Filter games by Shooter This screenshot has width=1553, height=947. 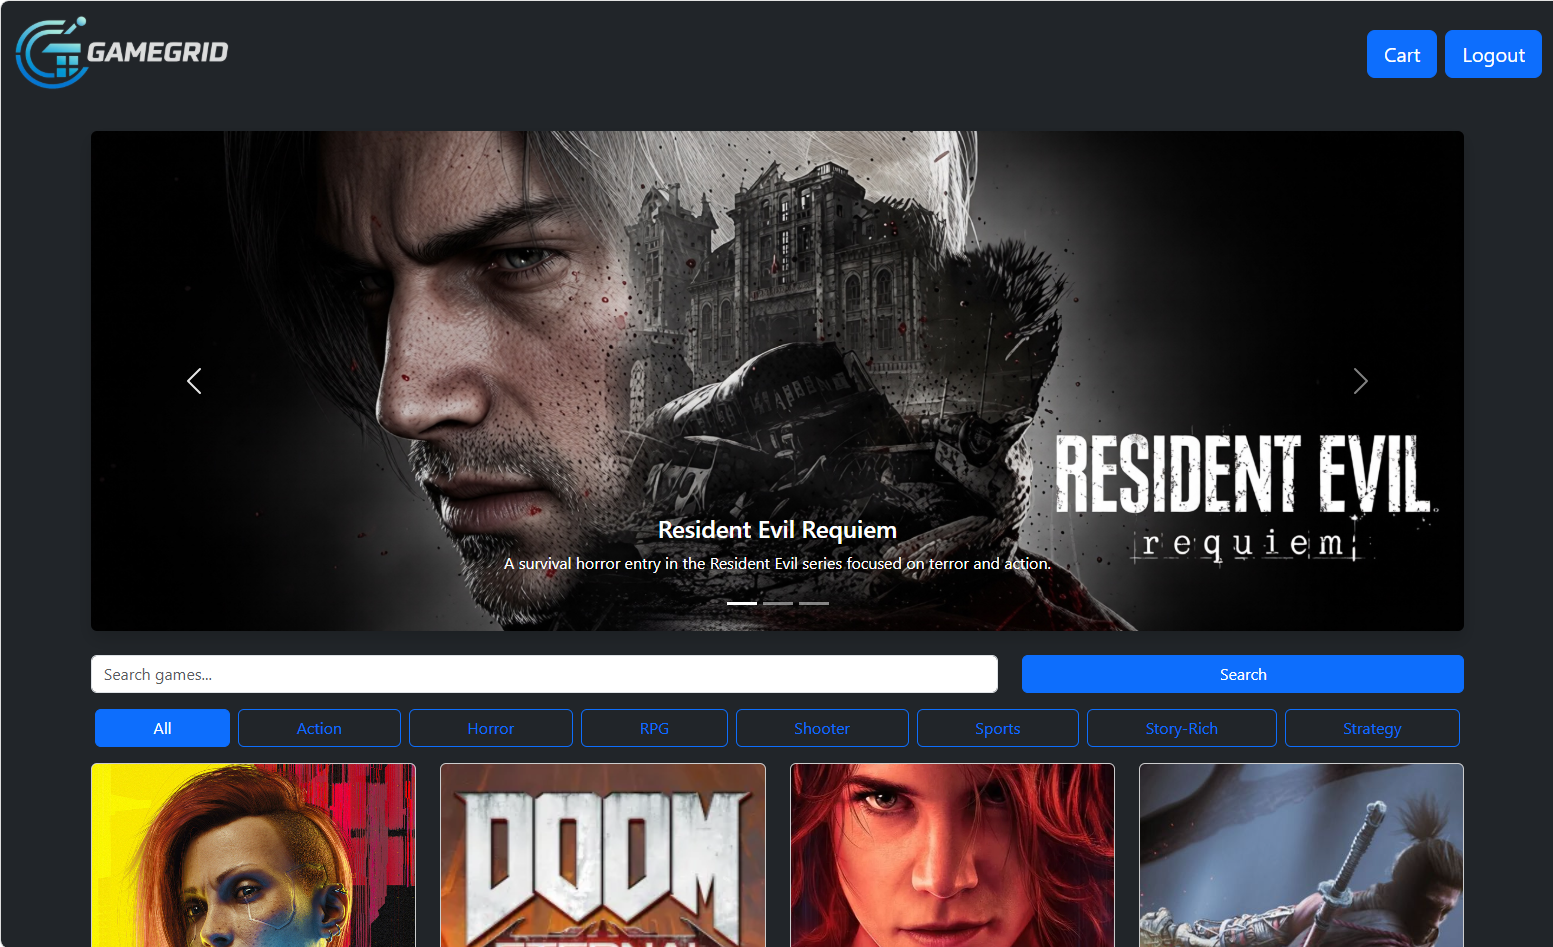pyautogui.click(x=822, y=728)
